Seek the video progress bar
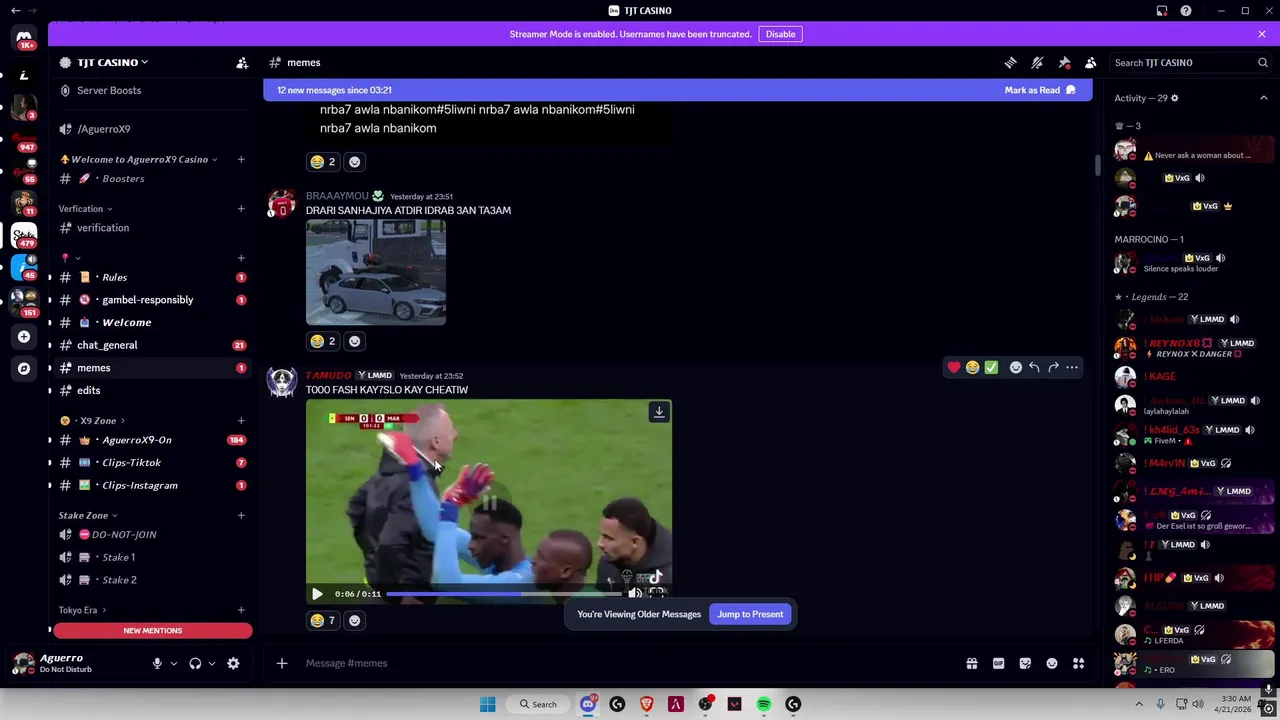The width and height of the screenshot is (1280, 720). click(504, 594)
